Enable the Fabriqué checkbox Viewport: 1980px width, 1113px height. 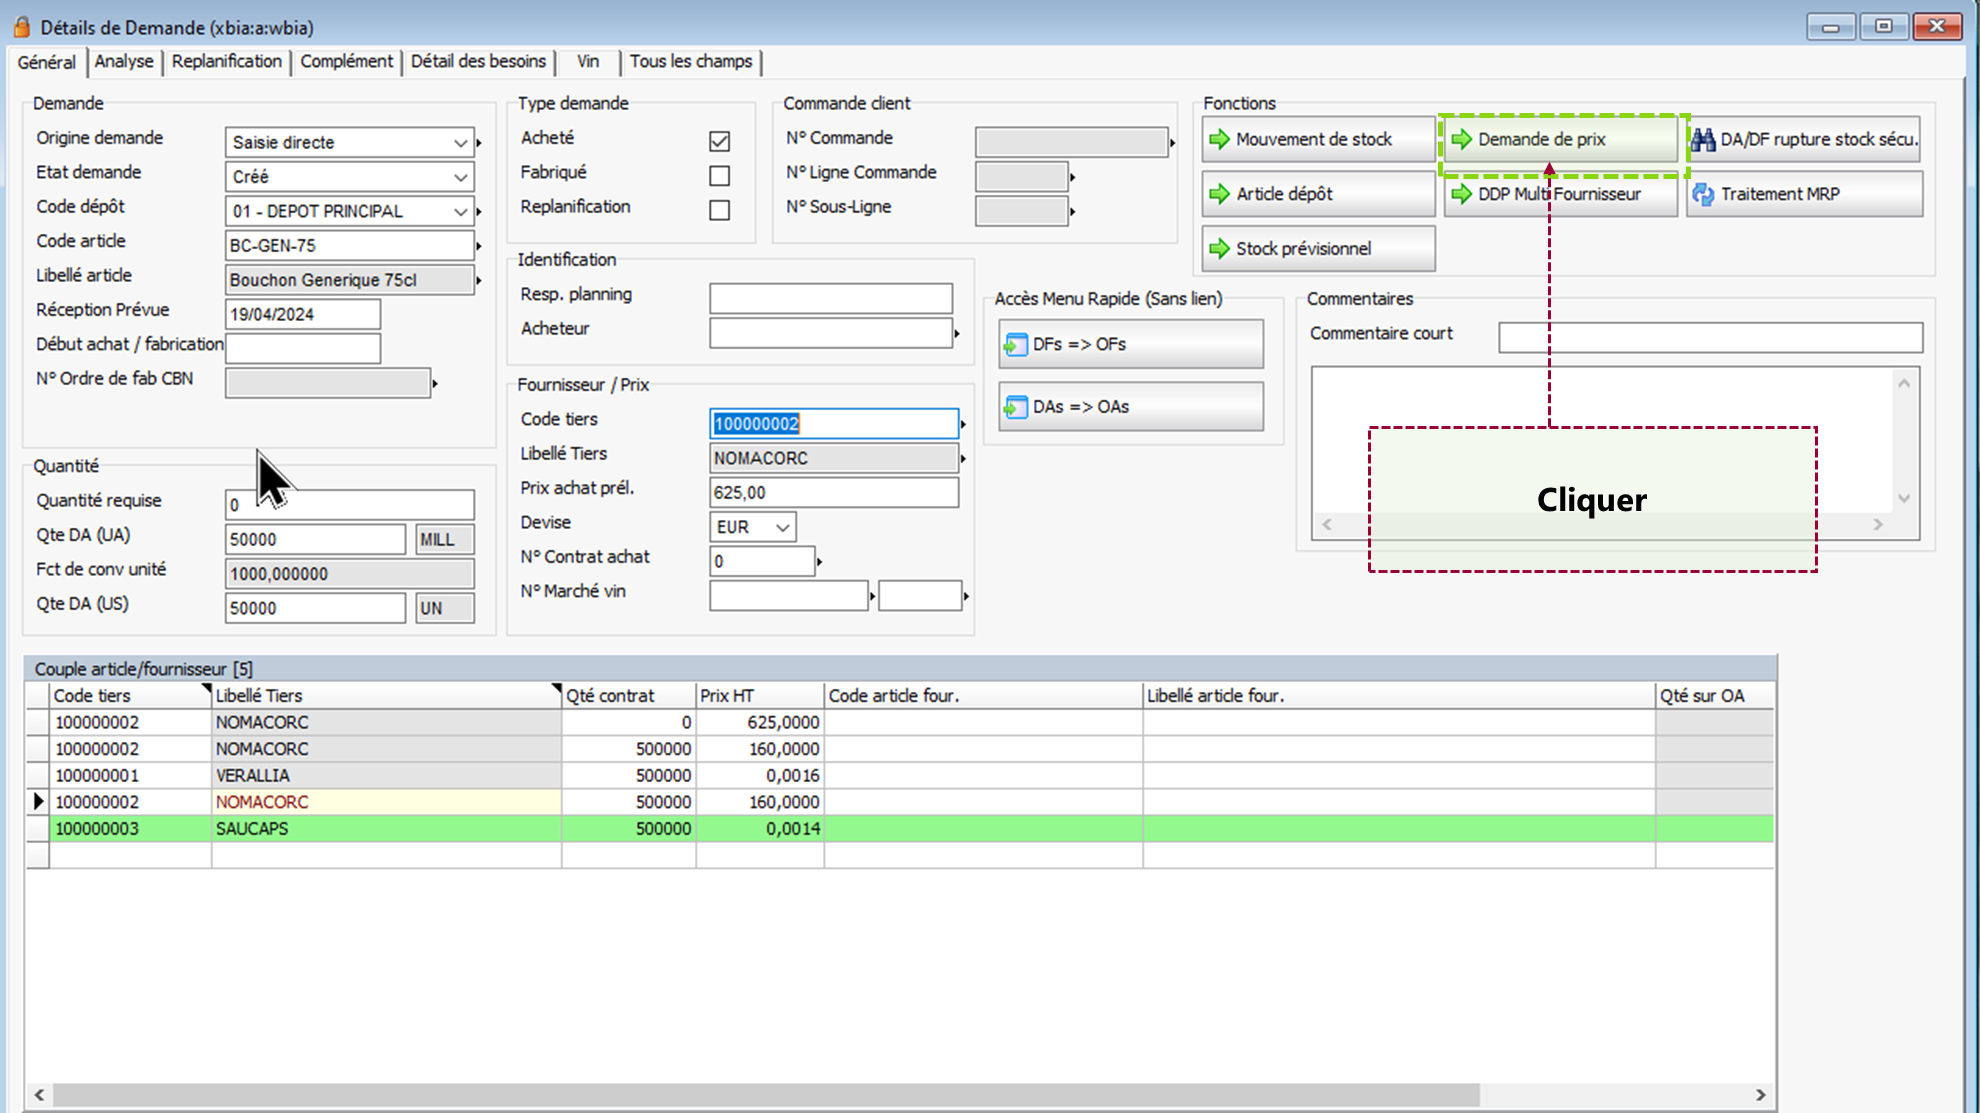click(719, 176)
